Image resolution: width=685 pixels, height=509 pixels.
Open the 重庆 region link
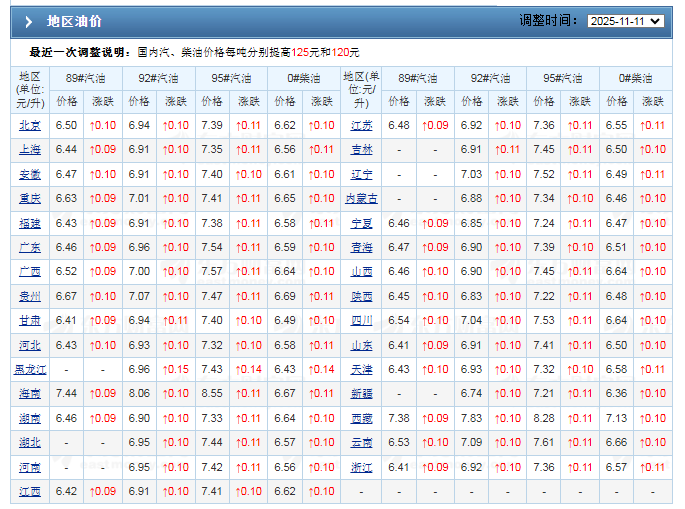[30, 198]
